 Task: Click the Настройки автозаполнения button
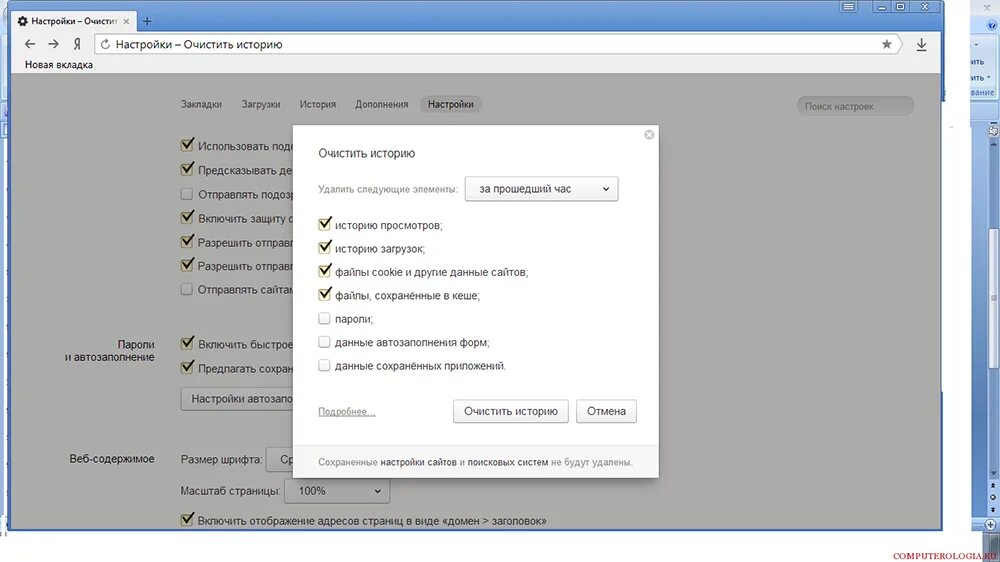[237, 399]
